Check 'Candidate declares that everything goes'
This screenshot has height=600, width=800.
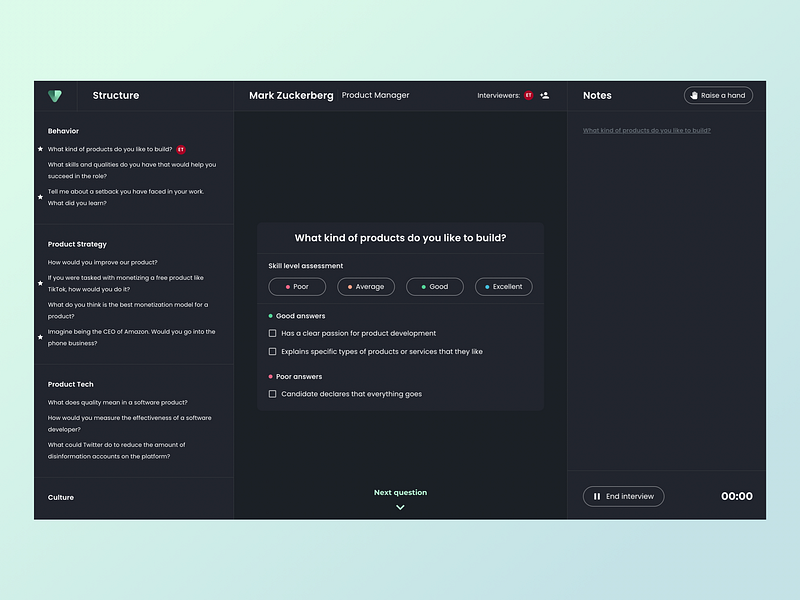tap(272, 394)
